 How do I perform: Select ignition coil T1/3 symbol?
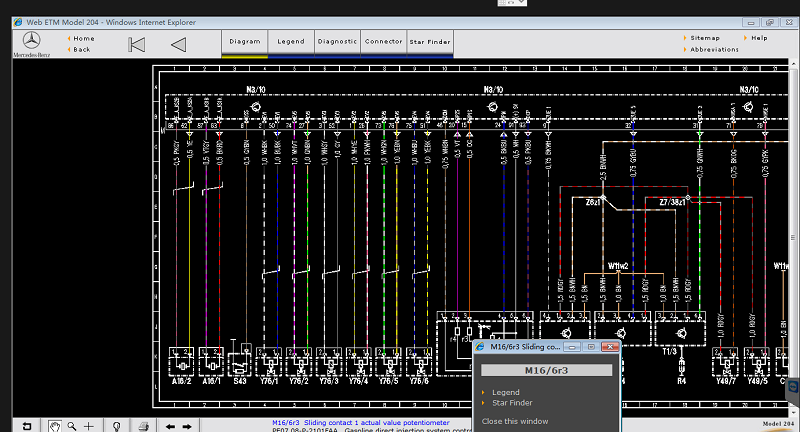(x=680, y=329)
